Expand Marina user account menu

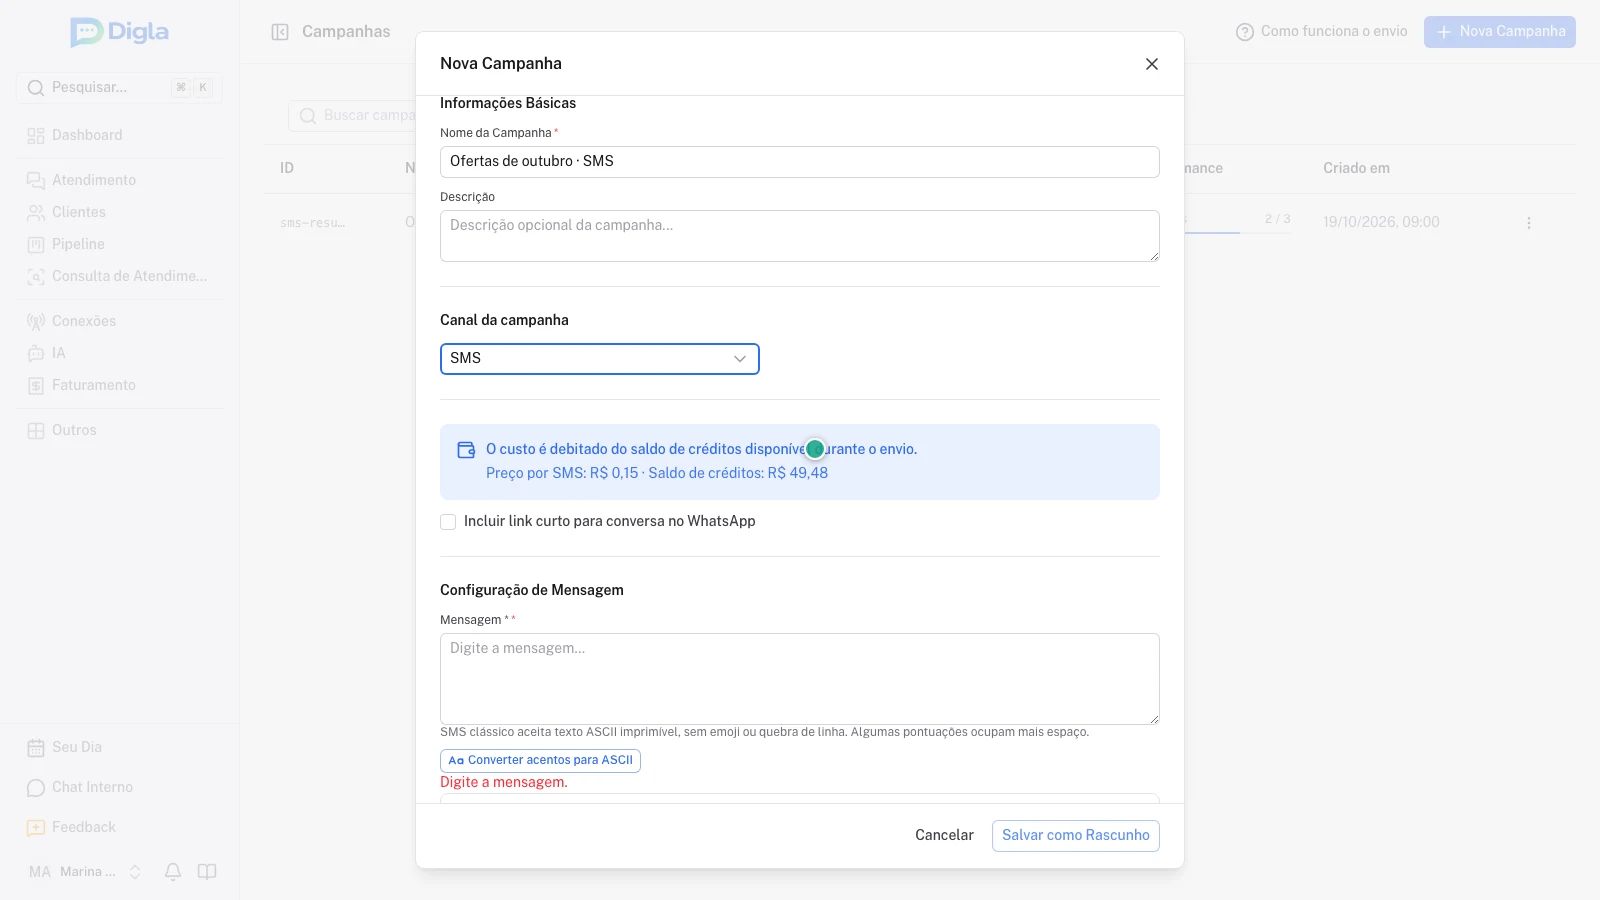(85, 872)
